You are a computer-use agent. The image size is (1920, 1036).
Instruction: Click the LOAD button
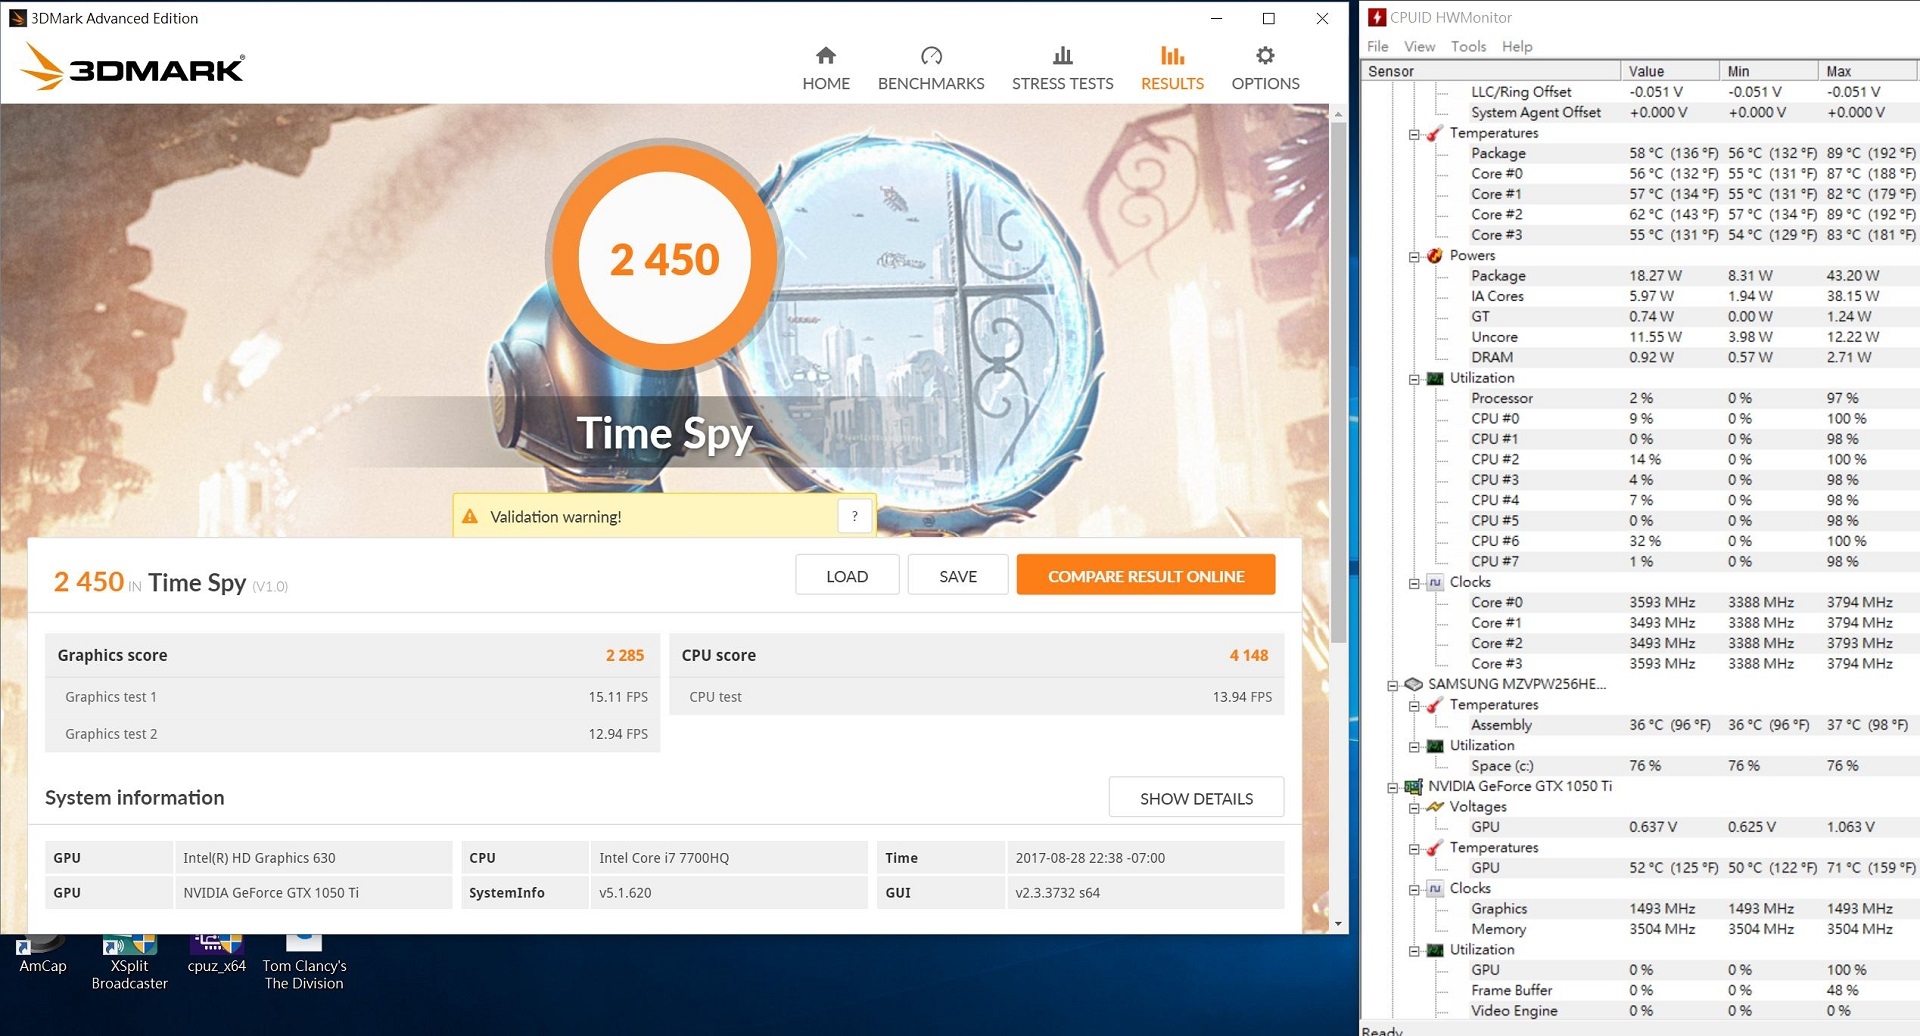point(847,575)
